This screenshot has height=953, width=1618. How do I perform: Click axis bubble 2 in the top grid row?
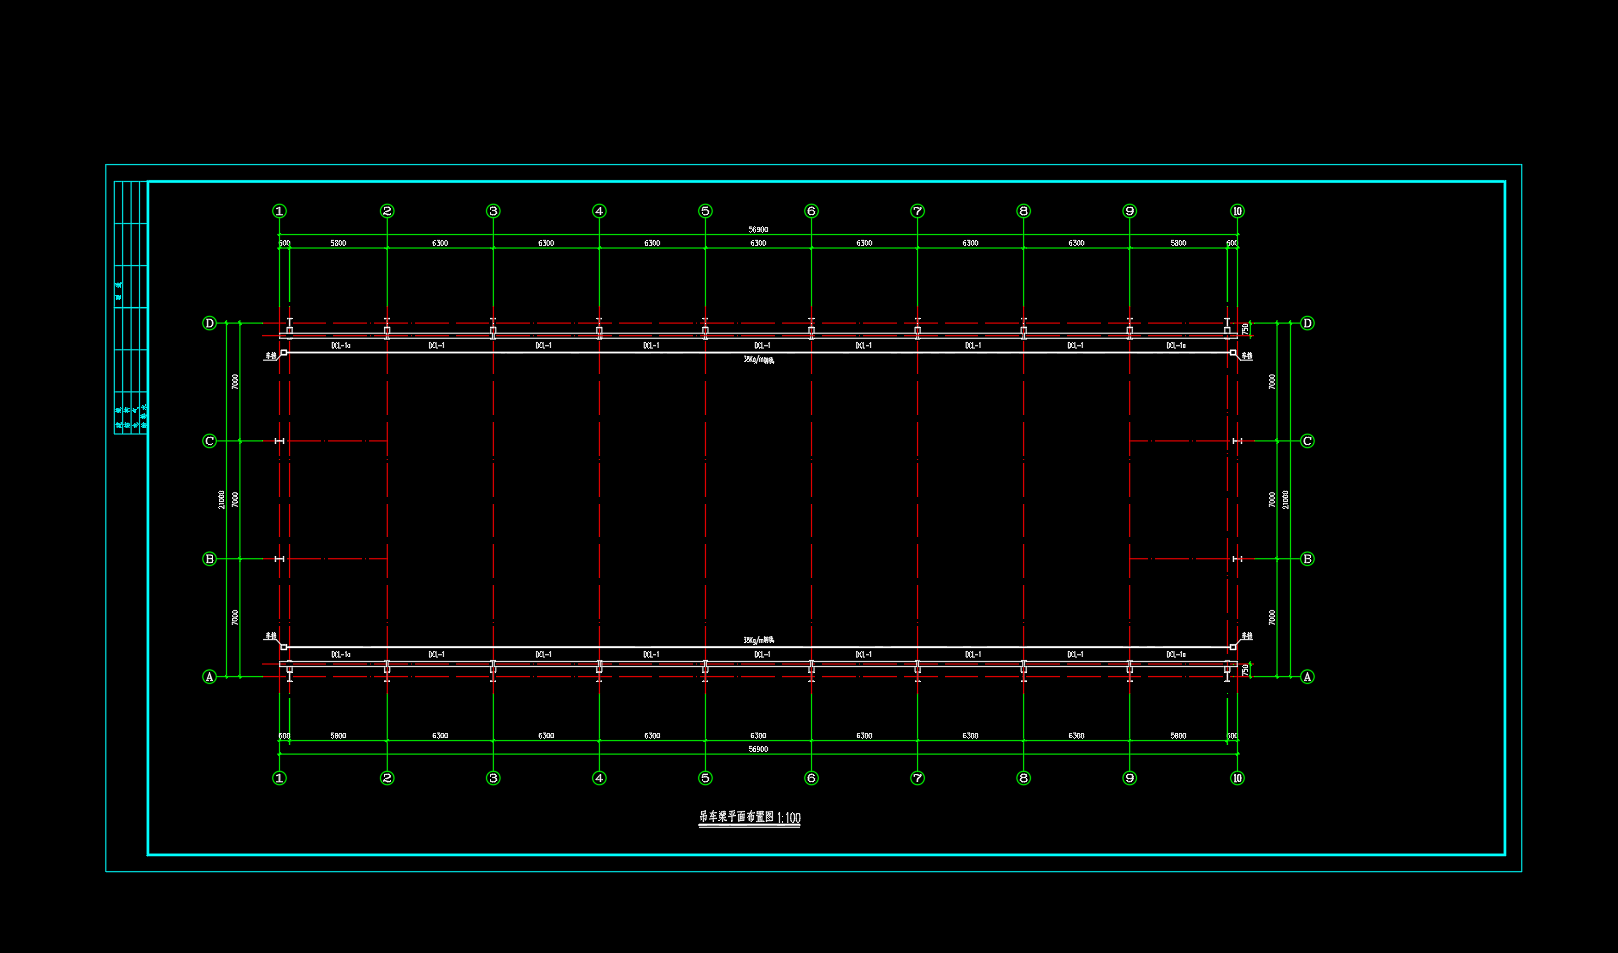pyautogui.click(x=387, y=211)
